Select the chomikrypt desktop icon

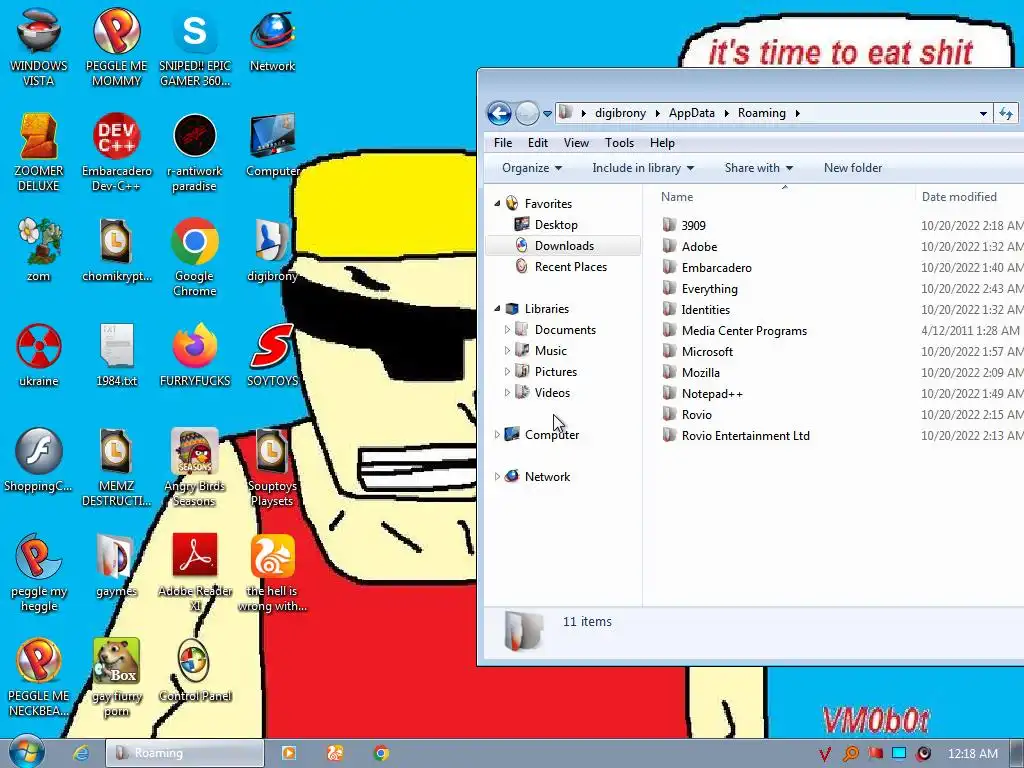click(x=116, y=250)
